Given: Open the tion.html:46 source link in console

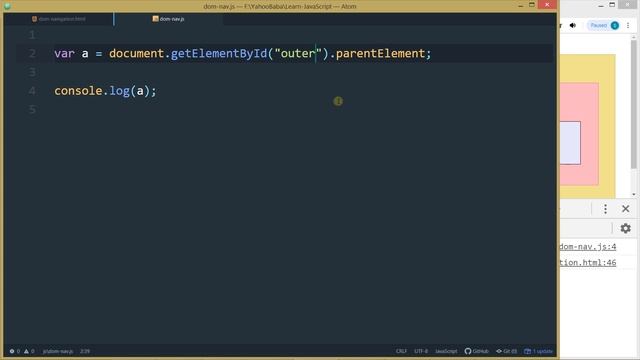Looking at the screenshot, I should (x=587, y=262).
